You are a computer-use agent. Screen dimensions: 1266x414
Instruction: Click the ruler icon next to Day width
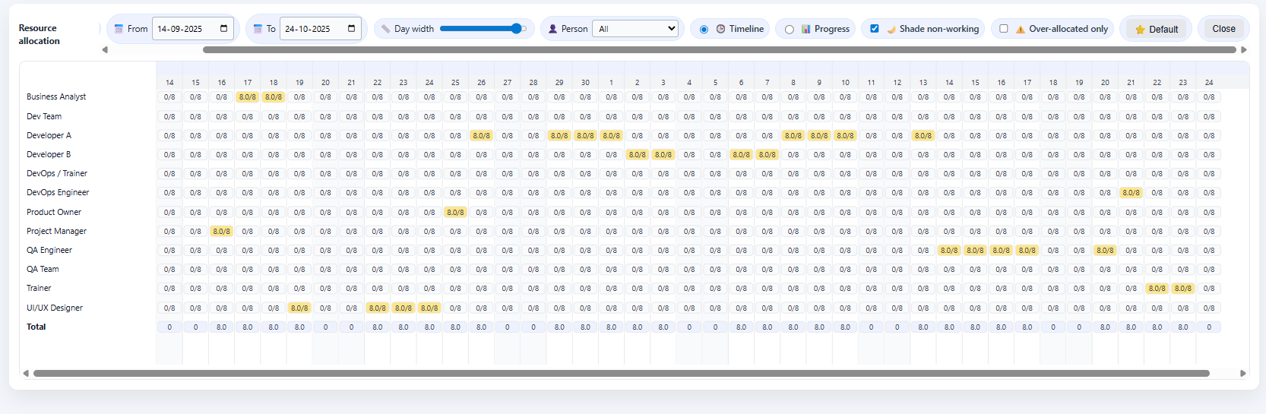[386, 29]
